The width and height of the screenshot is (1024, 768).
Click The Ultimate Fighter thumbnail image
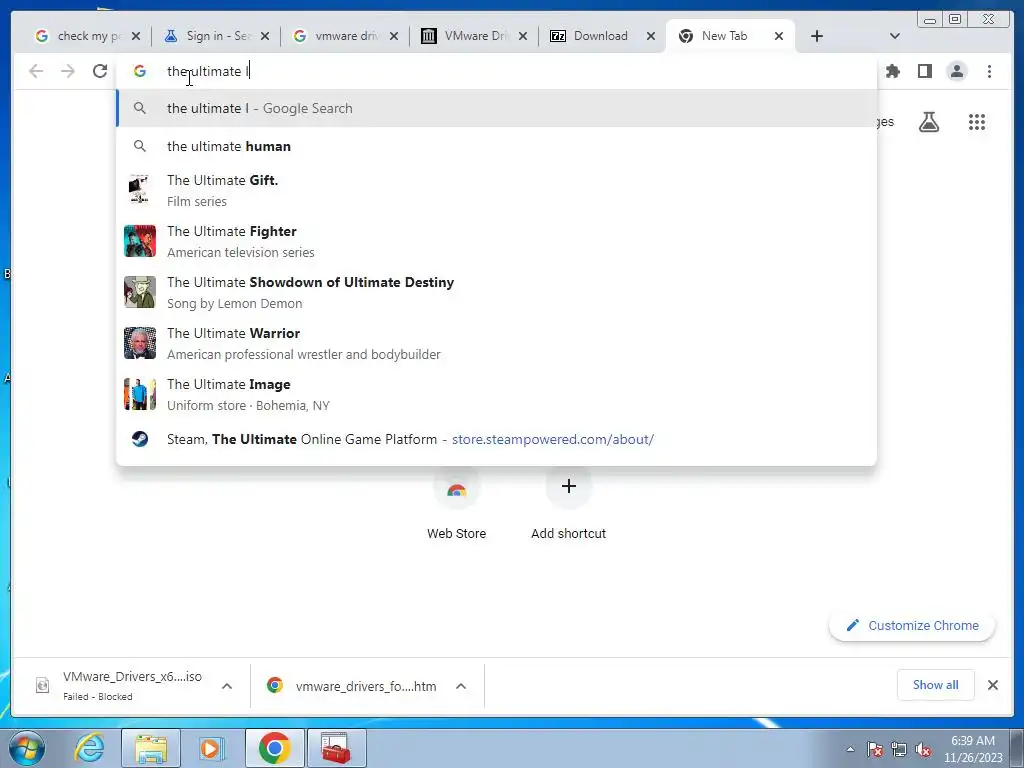tap(140, 241)
